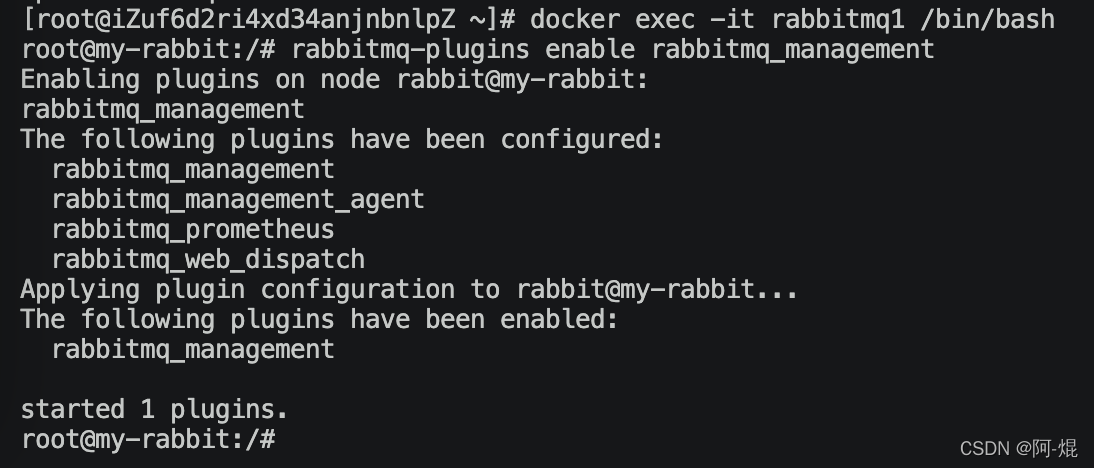The width and height of the screenshot is (1094, 468).
Task: Select the rabbitmq_prometheus entry
Action: pos(193,229)
